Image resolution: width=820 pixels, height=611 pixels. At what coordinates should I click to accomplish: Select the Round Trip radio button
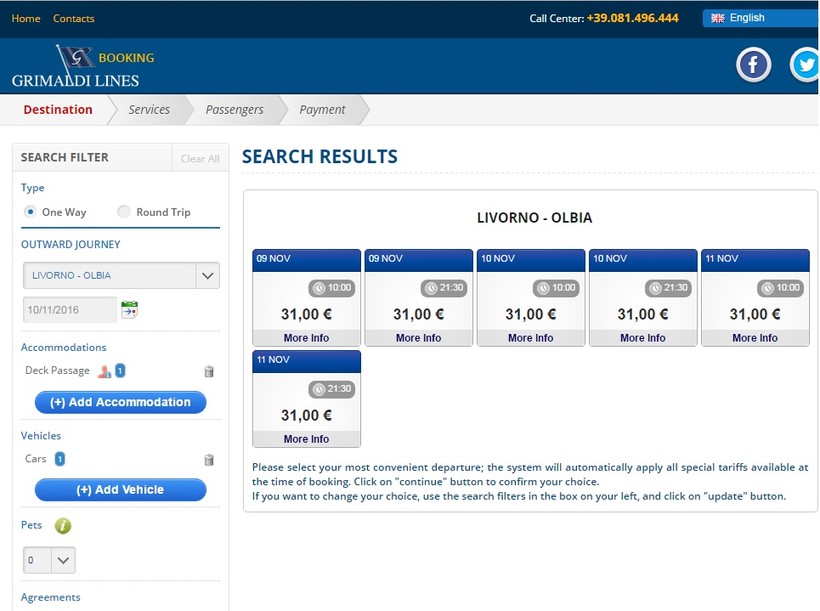[124, 212]
